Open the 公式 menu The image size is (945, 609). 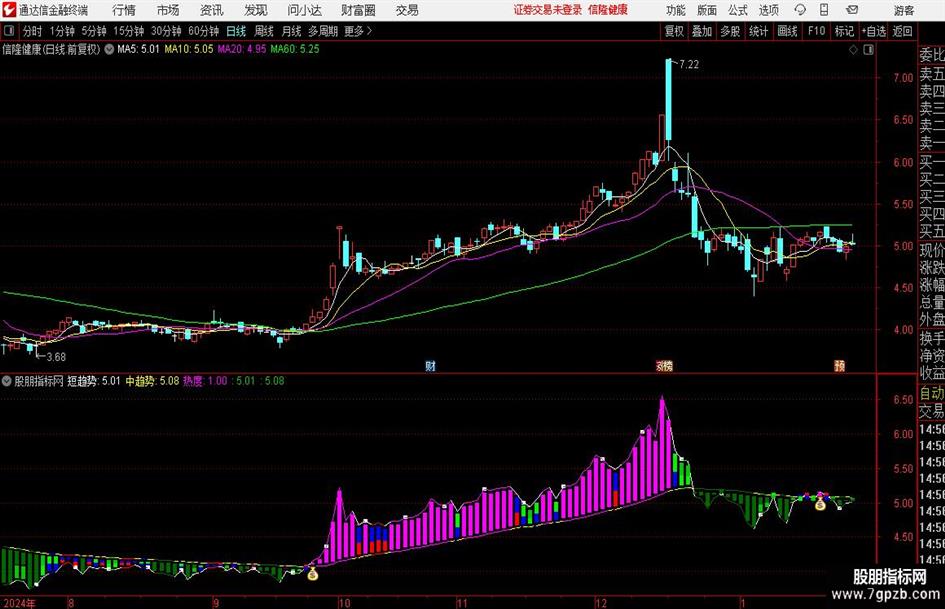tap(738, 10)
